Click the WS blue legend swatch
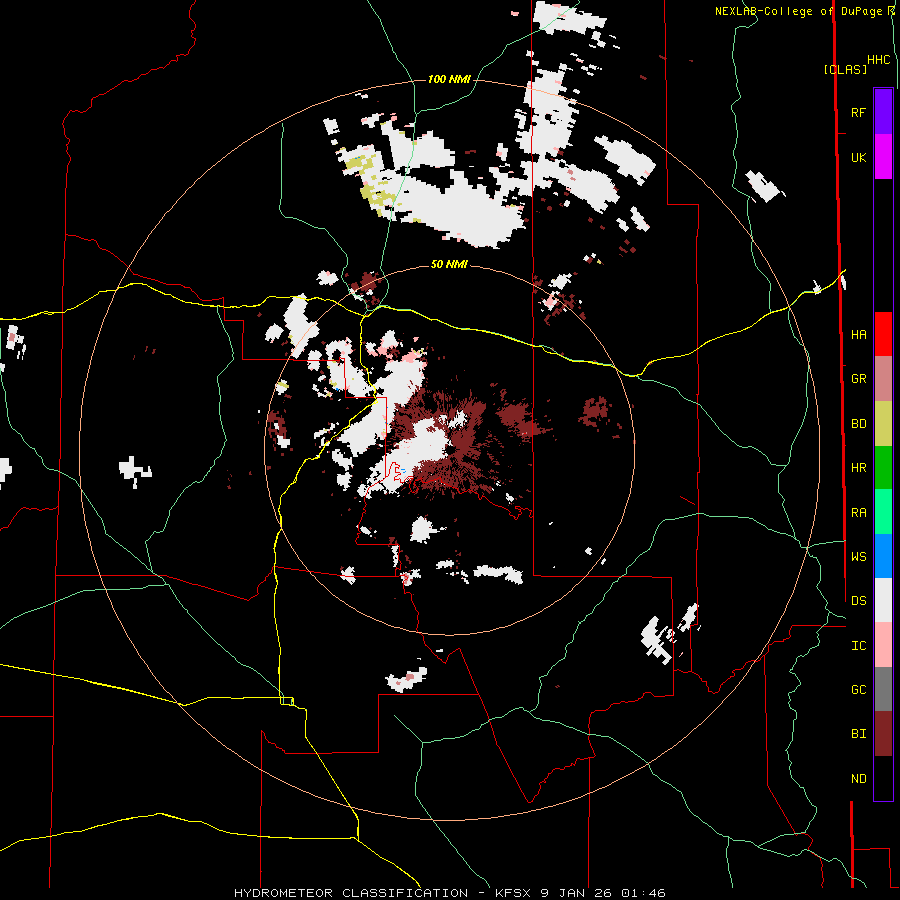 tap(883, 556)
